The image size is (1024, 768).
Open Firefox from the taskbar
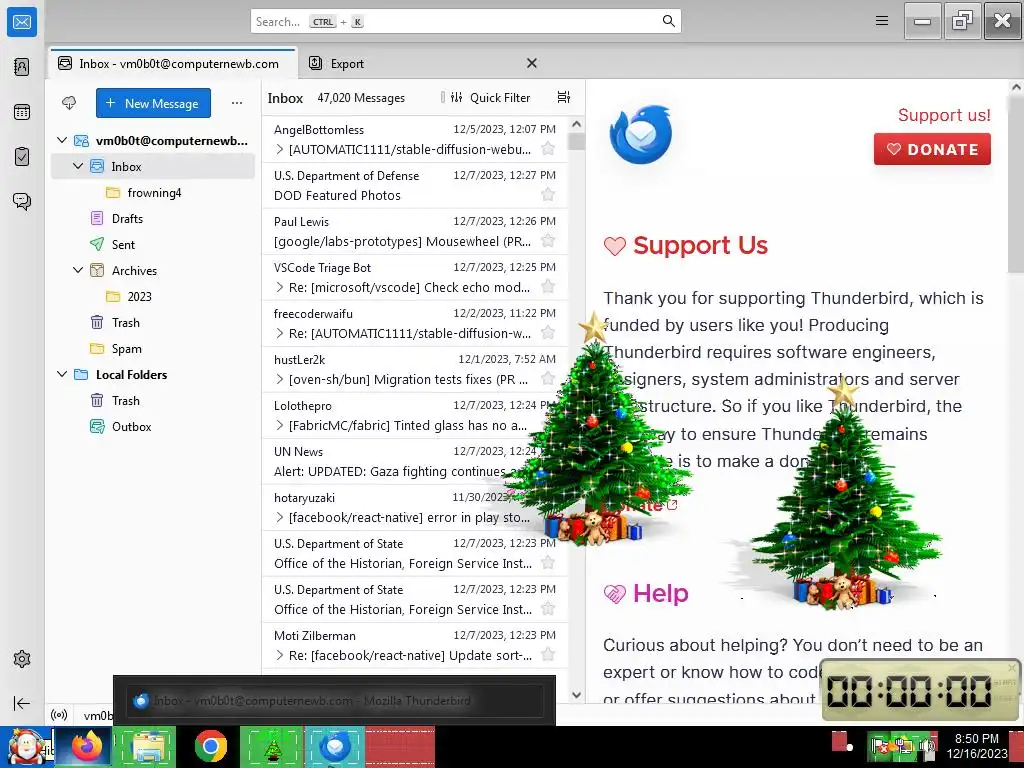point(86,746)
